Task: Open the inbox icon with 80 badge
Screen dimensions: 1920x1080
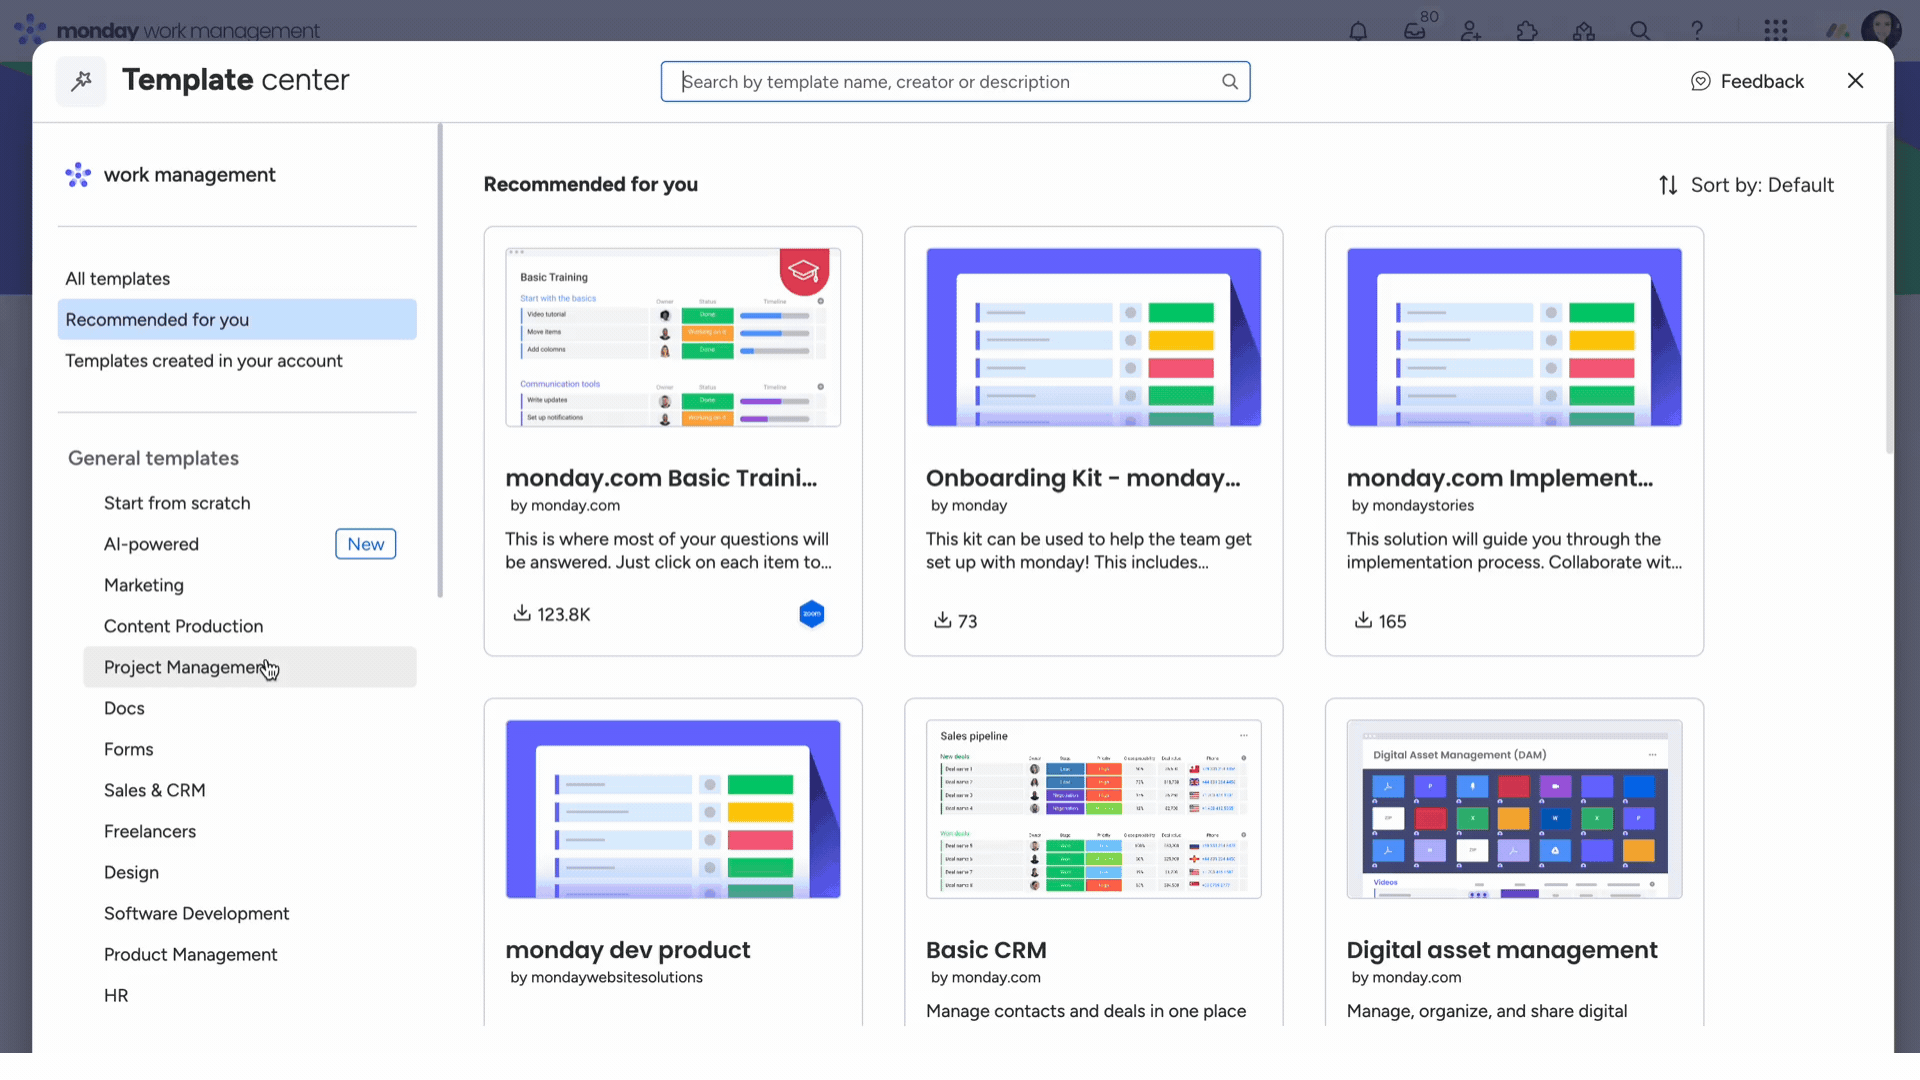Action: 1415,31
